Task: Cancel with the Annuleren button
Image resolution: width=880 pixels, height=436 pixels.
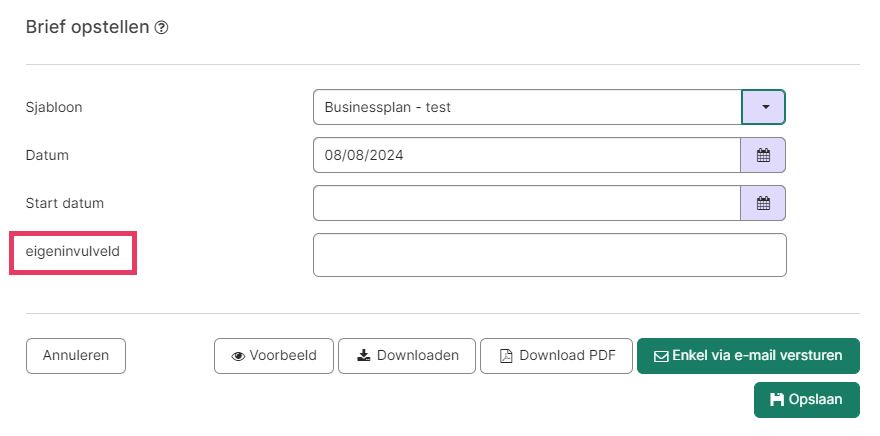Action: point(76,356)
